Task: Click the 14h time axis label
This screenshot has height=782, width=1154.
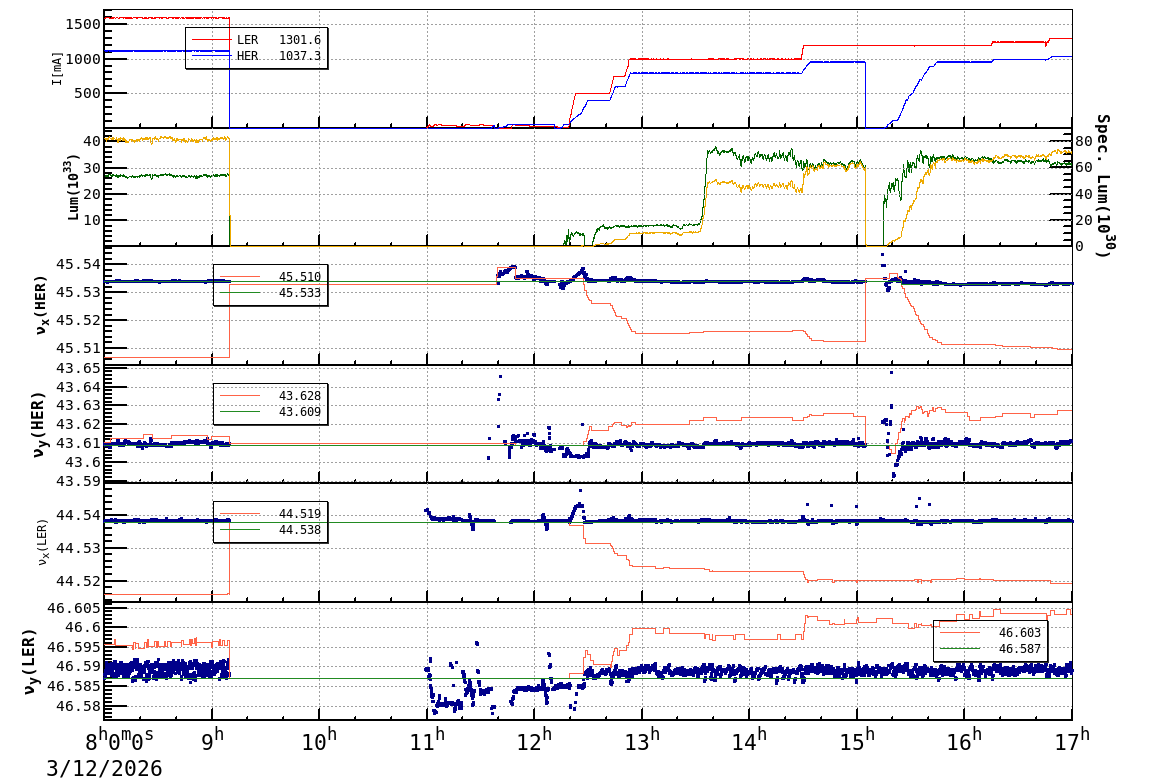Action: click(749, 739)
